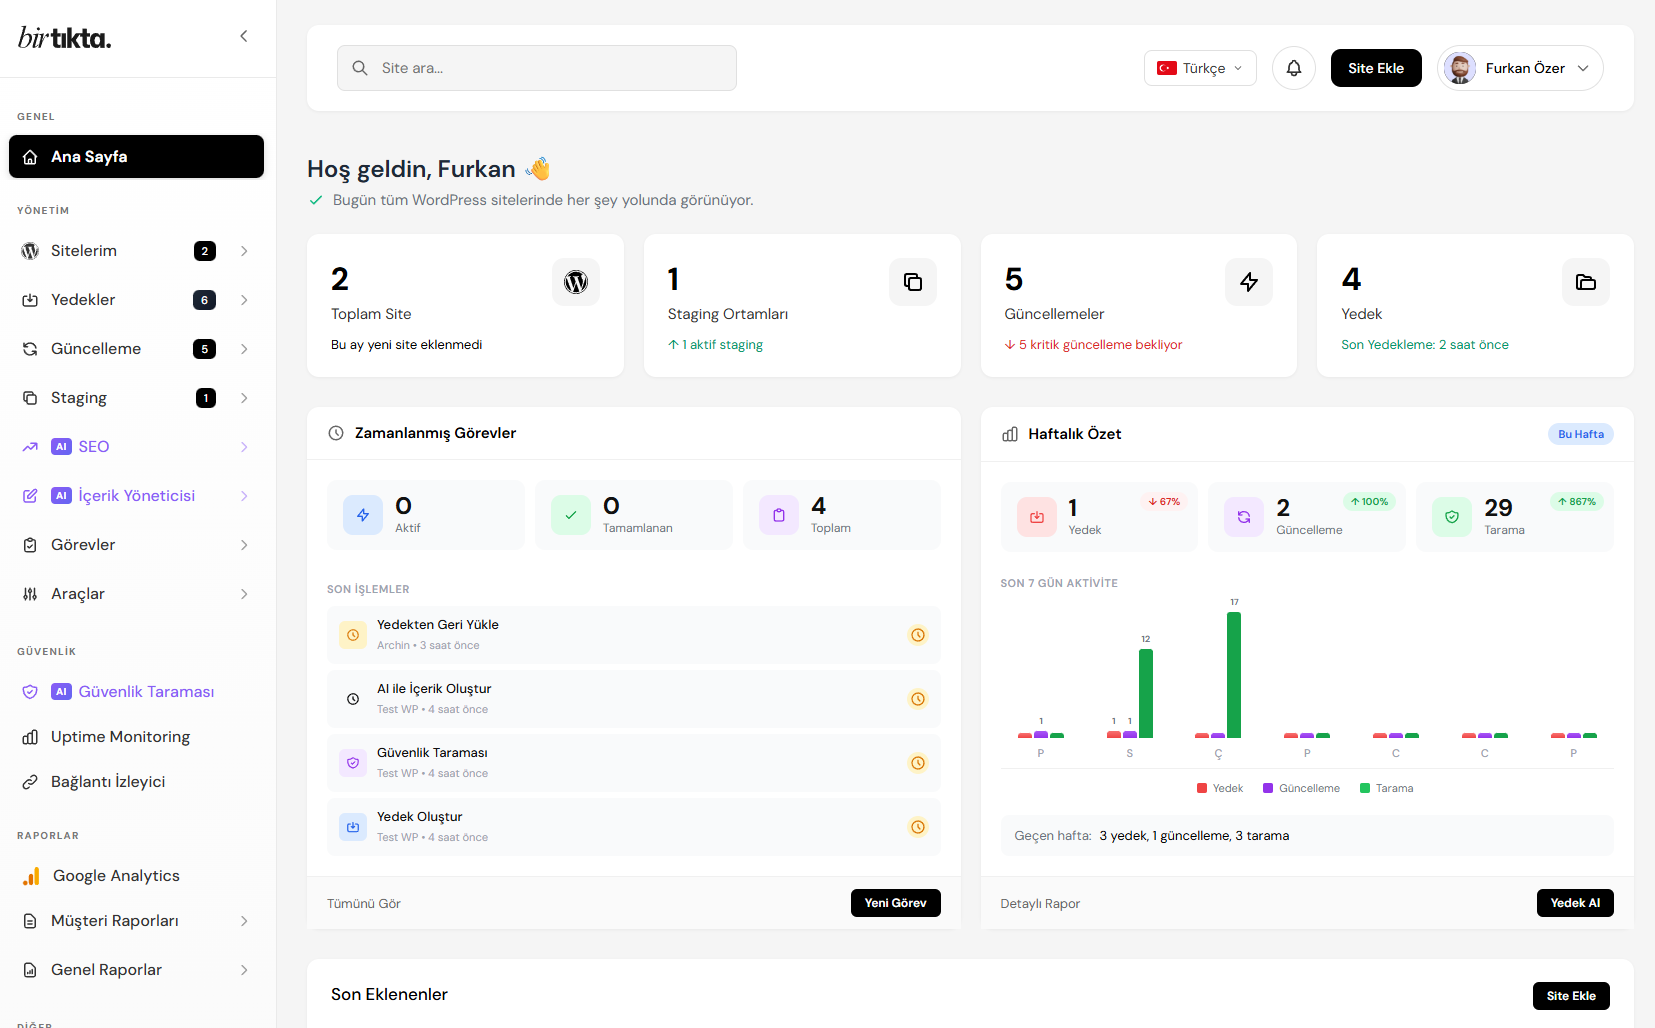Image resolution: width=1655 pixels, height=1028 pixels.
Task: Click the Site Ekle button in the header
Action: click(x=1375, y=67)
